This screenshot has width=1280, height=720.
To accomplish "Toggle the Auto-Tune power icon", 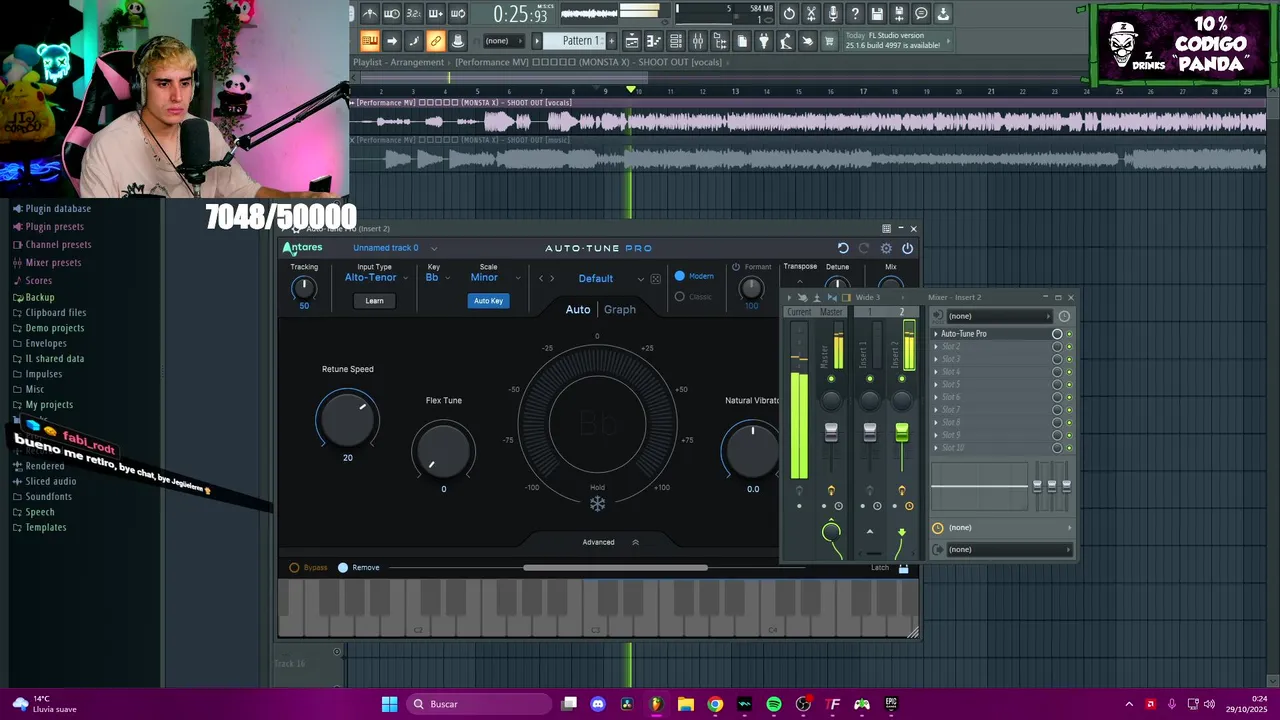I will (x=908, y=248).
